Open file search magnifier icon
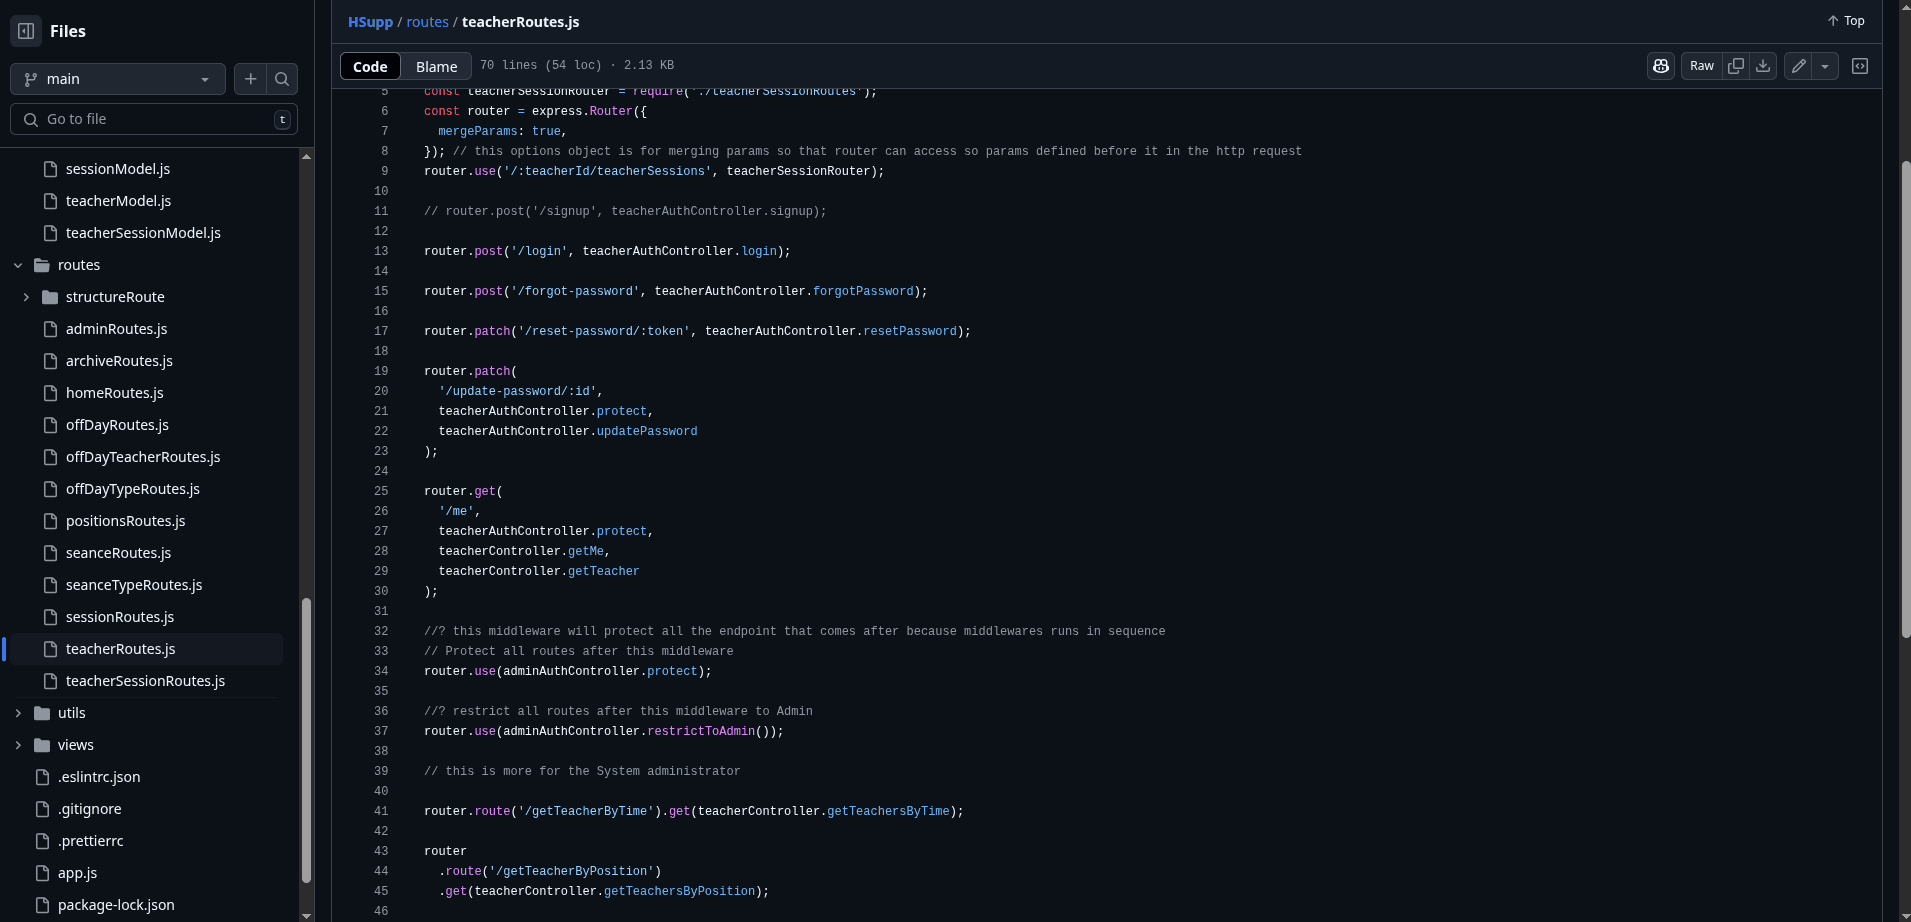Image resolution: width=1911 pixels, height=922 pixels. 282,79
